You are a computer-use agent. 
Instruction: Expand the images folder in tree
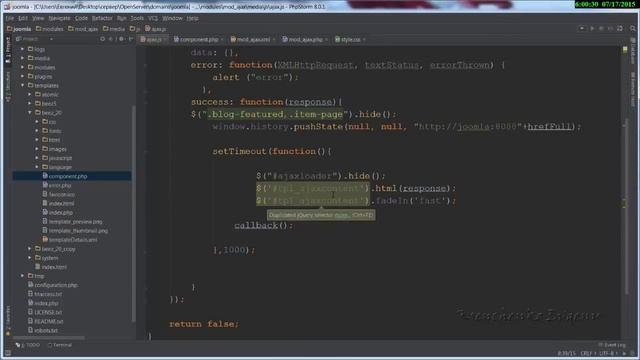pos(37,149)
